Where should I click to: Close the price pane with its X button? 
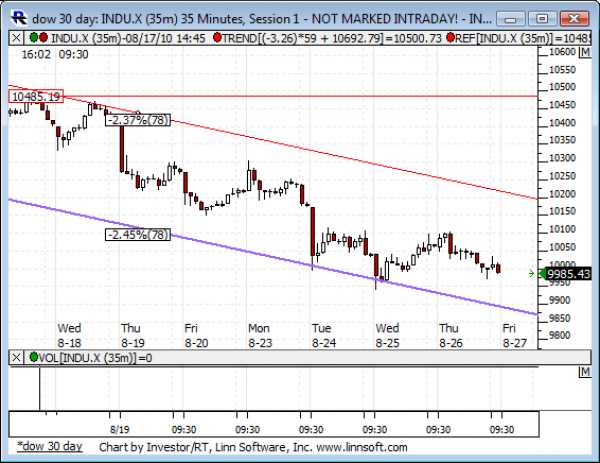[x=16, y=38]
